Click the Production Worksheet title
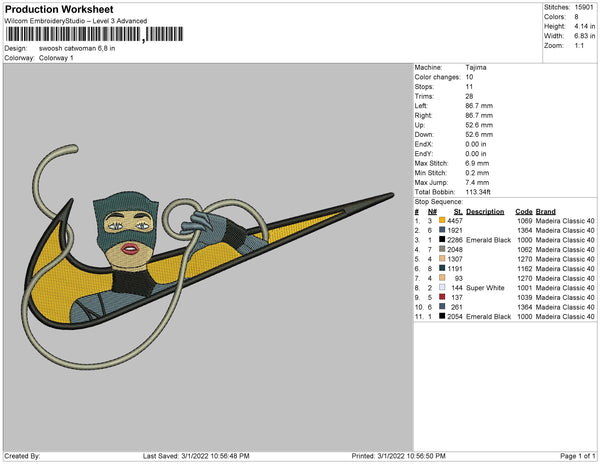This screenshot has width=600, height=464. click(x=59, y=9)
